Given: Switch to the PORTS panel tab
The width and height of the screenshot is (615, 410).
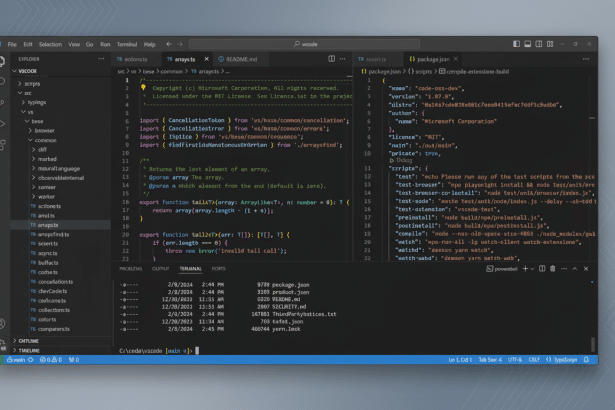Looking at the screenshot, I should pyautogui.click(x=218, y=269).
